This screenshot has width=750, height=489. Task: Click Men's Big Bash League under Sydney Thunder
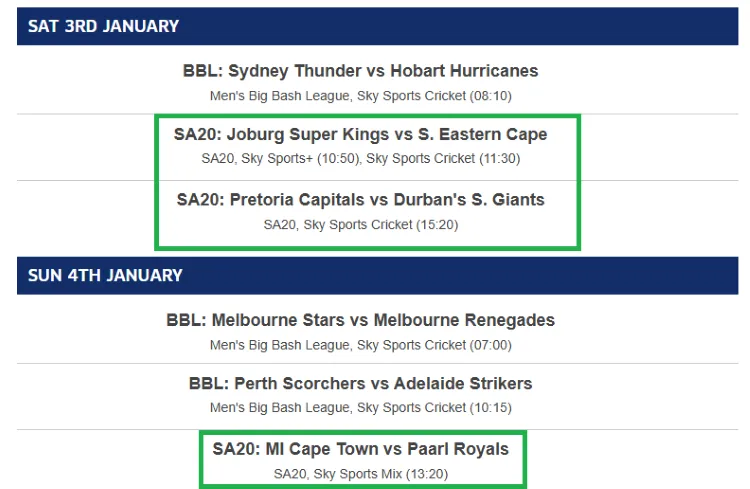click(279, 96)
